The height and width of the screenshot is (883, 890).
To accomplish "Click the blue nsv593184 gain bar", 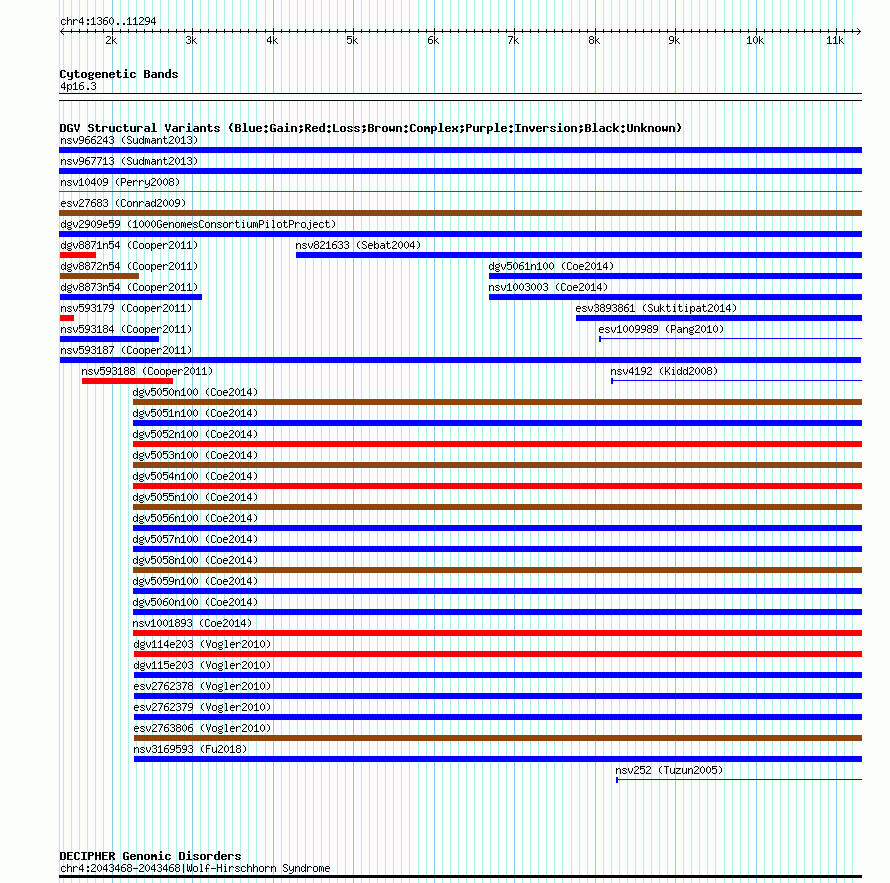I will coord(110,339).
